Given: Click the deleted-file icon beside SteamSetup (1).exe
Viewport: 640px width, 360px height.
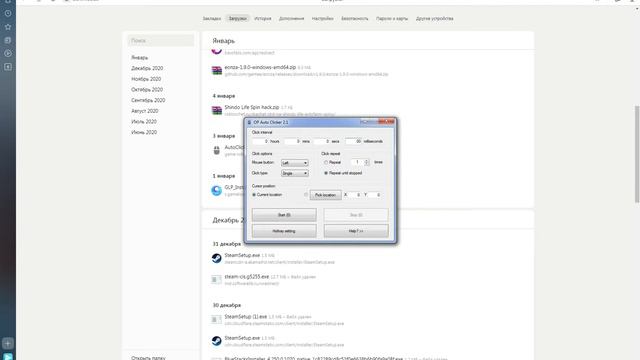Looking at the screenshot, I should click(x=216, y=320).
